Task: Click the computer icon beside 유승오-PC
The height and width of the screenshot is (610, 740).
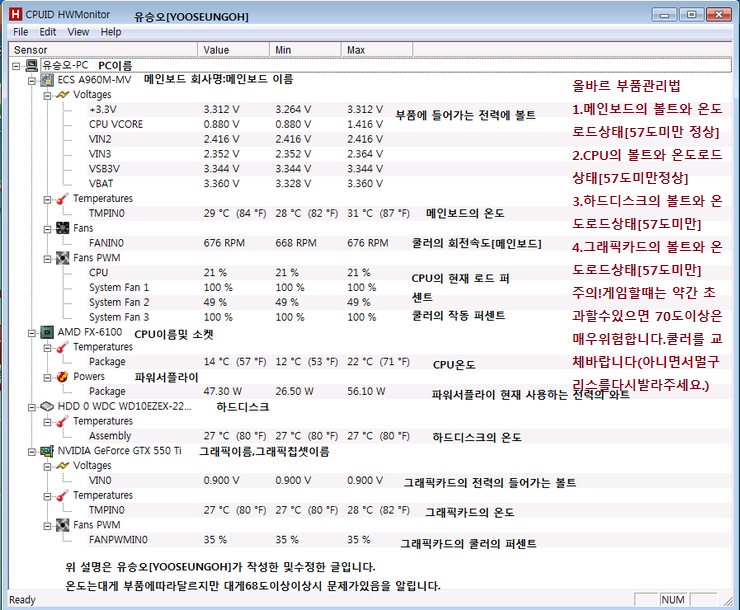Action: click(x=32, y=65)
